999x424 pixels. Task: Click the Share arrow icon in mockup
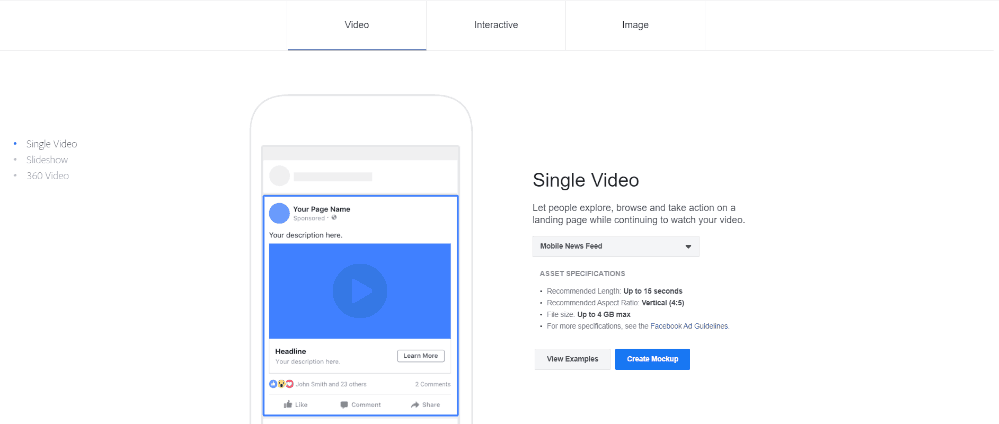(415, 405)
